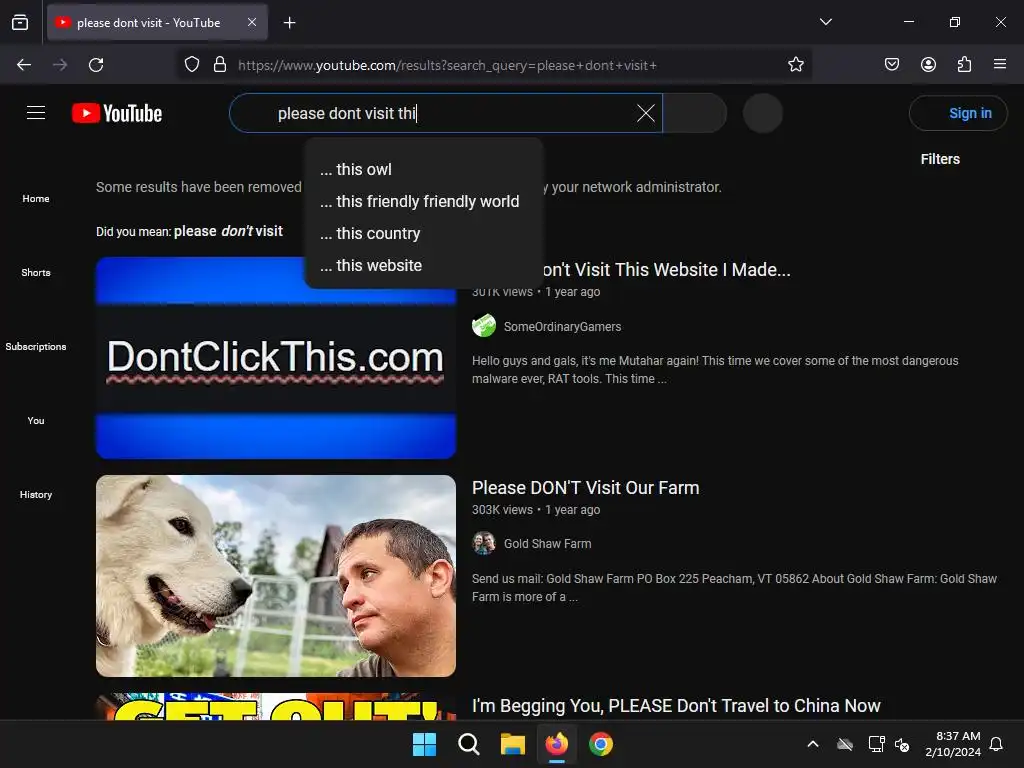Open the Firefox application menu
This screenshot has width=1024, height=768.
(1000, 65)
